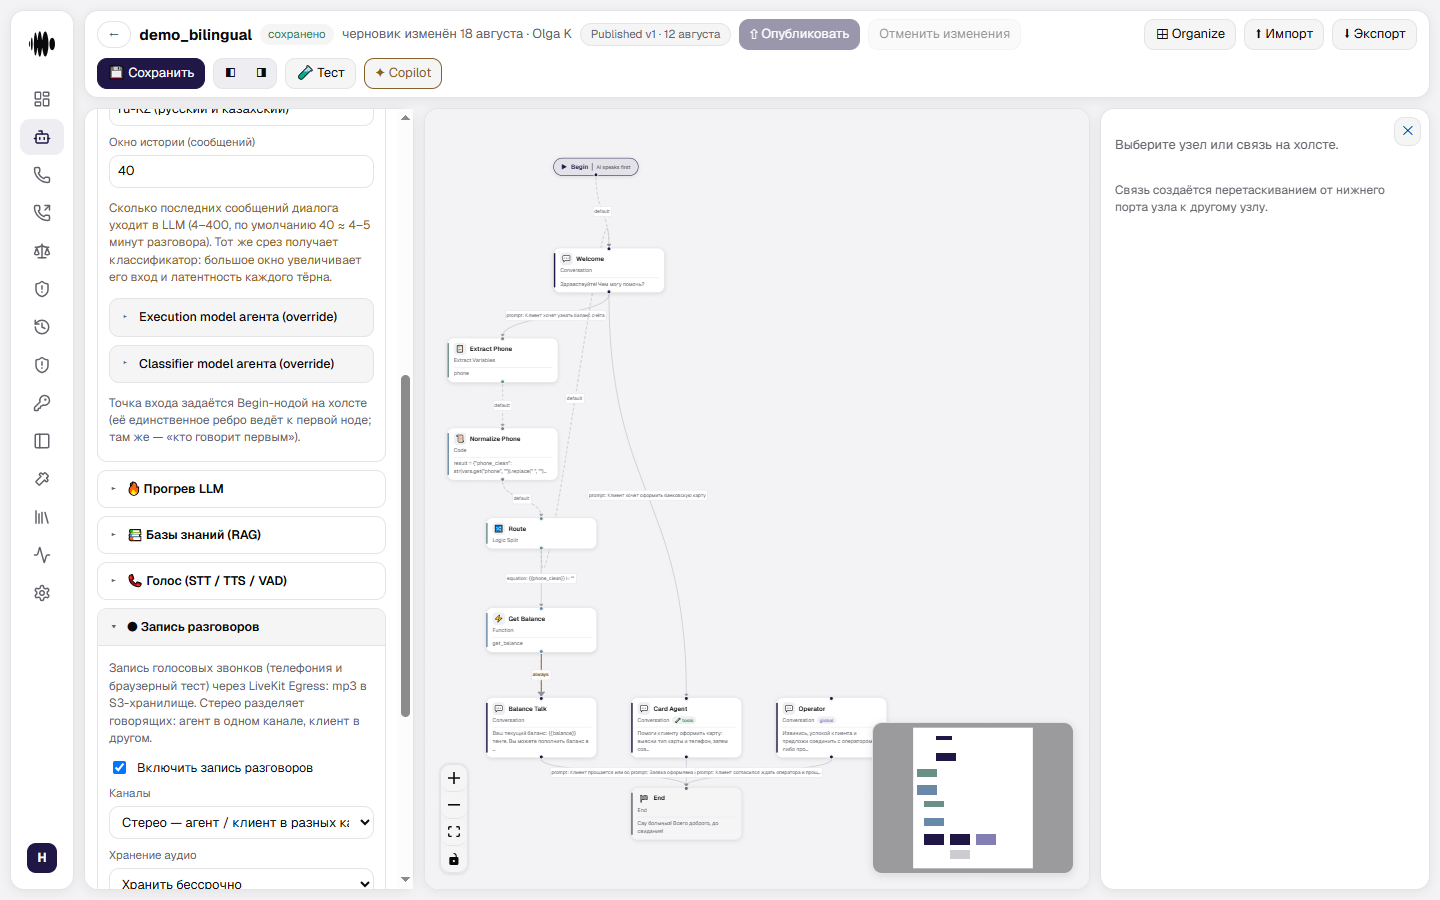Close the right inspector panel
The image size is (1440, 900).
[x=1407, y=131]
